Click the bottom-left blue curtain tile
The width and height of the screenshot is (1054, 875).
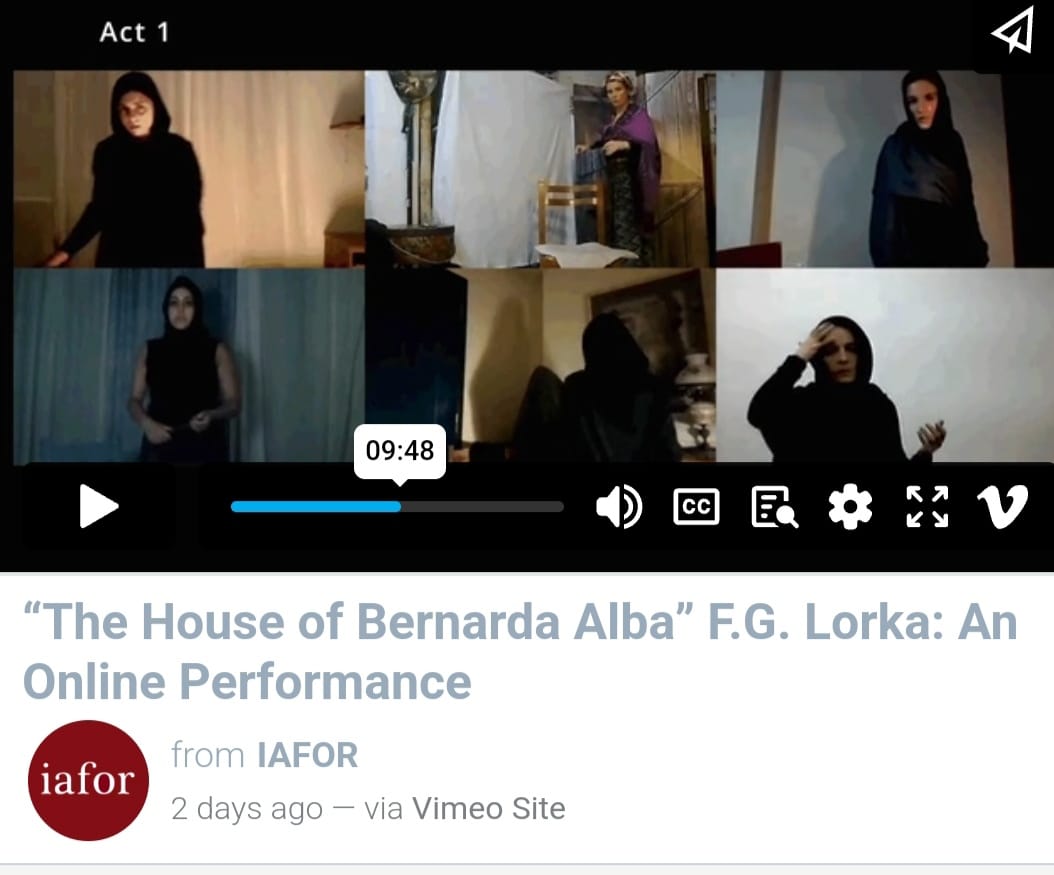point(189,365)
